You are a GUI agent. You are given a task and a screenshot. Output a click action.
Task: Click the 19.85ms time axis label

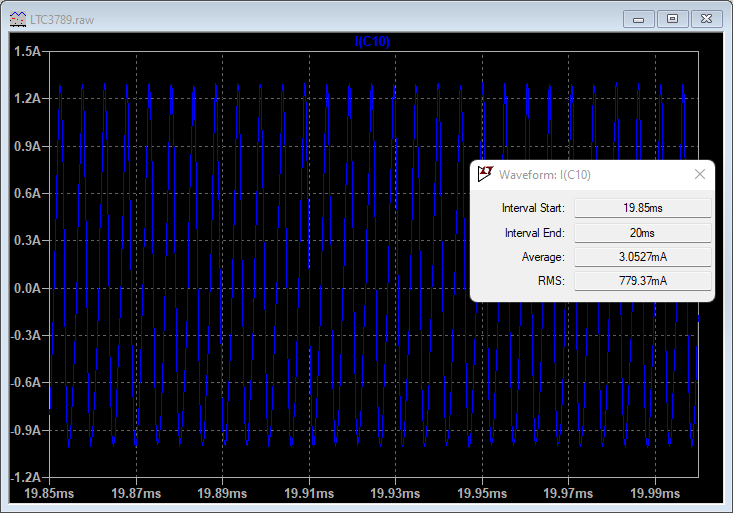tap(49, 493)
